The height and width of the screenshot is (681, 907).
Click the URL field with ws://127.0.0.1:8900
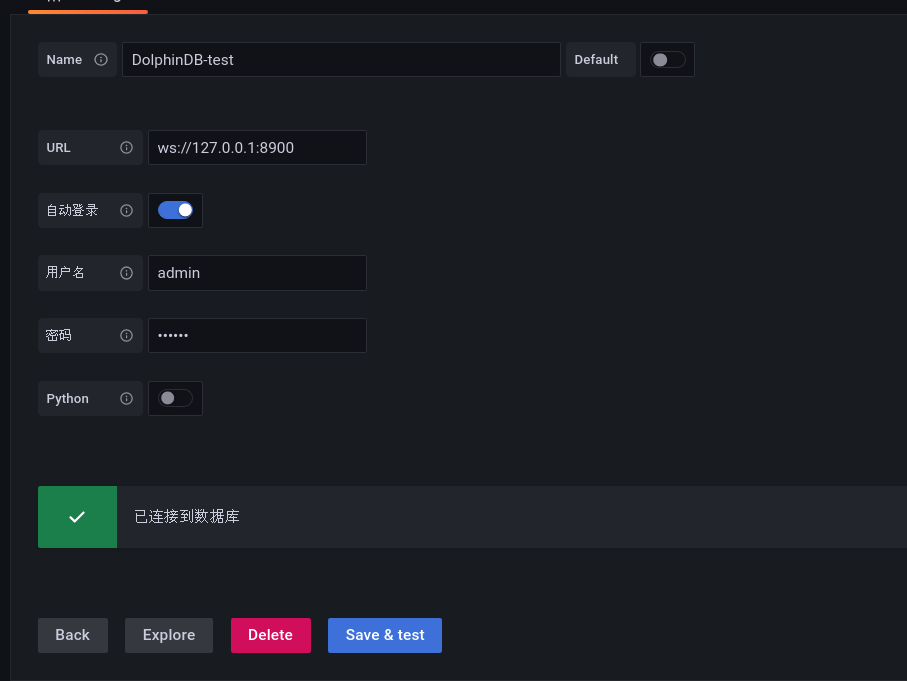point(257,148)
